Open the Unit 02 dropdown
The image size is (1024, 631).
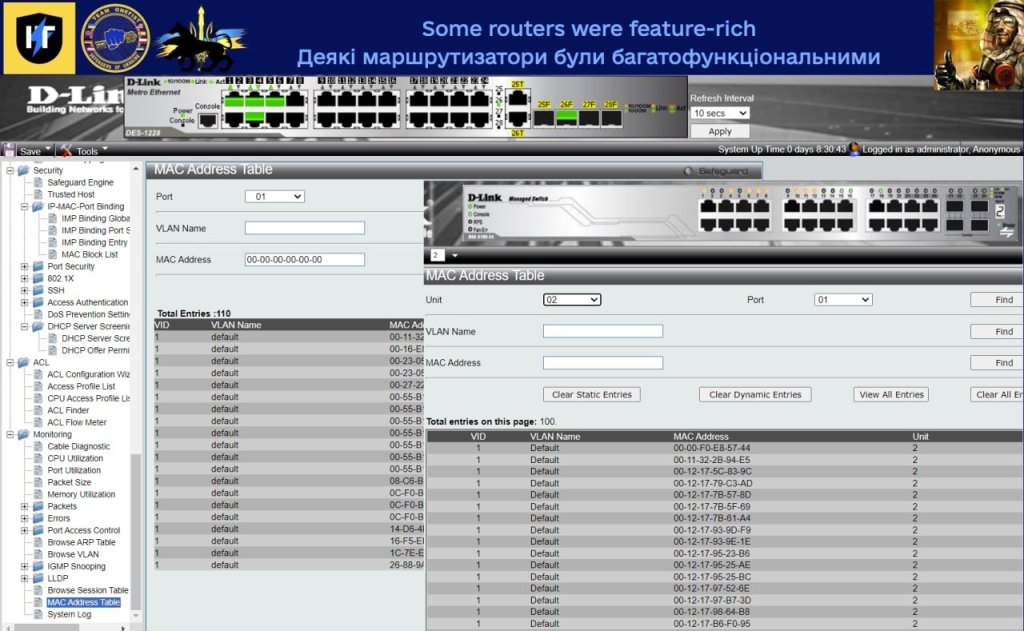(x=572, y=299)
